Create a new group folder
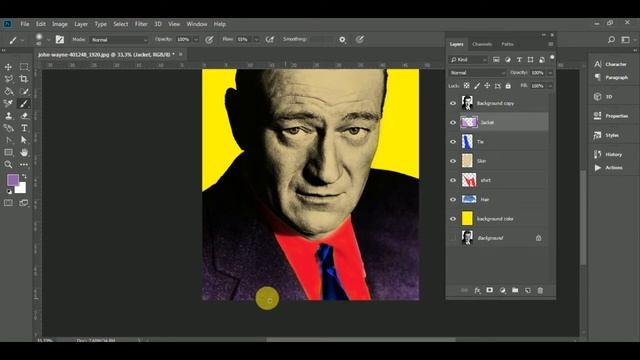Image resolution: width=640 pixels, height=360 pixels. [515, 290]
